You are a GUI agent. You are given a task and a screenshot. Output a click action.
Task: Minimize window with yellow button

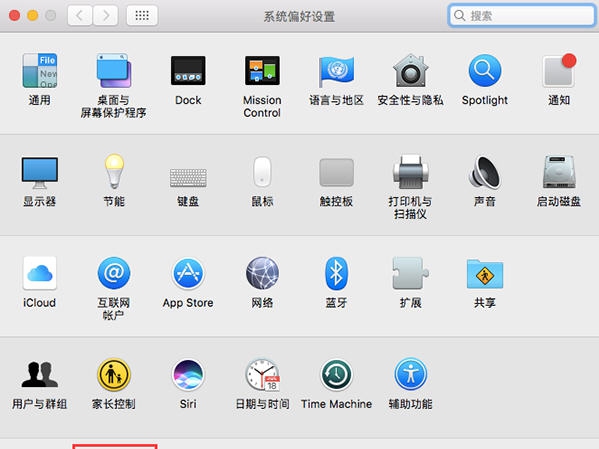click(33, 16)
